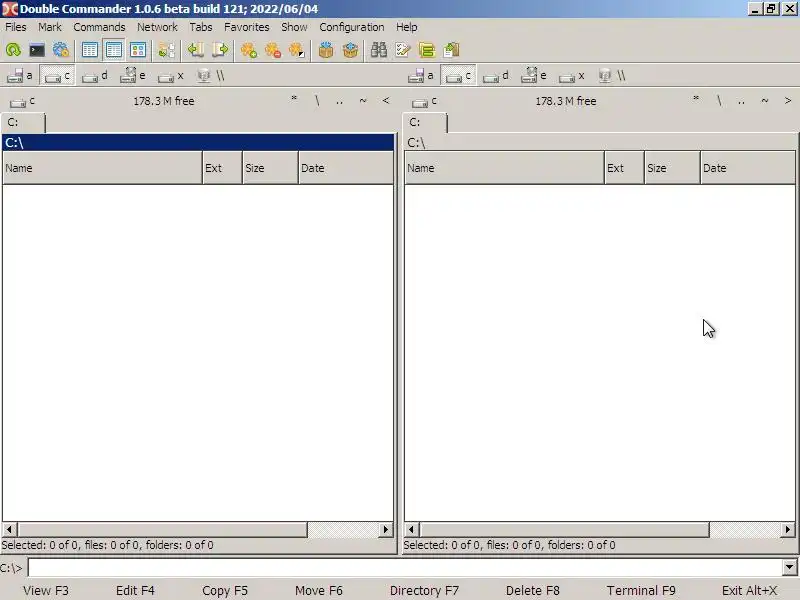
Task: Open the Files menu
Action: coord(16,27)
